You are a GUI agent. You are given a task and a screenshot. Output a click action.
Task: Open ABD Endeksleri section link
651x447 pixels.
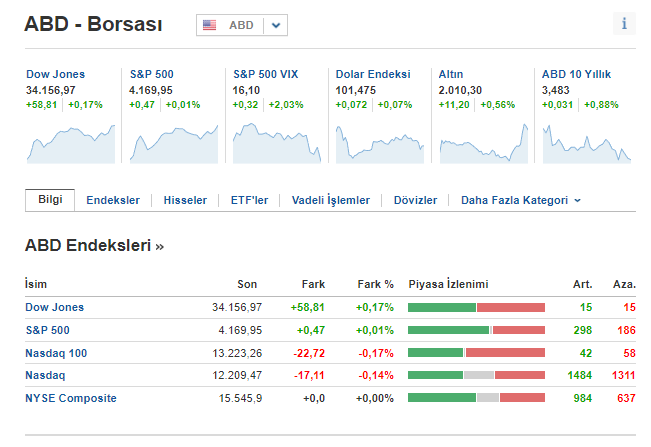pos(94,245)
